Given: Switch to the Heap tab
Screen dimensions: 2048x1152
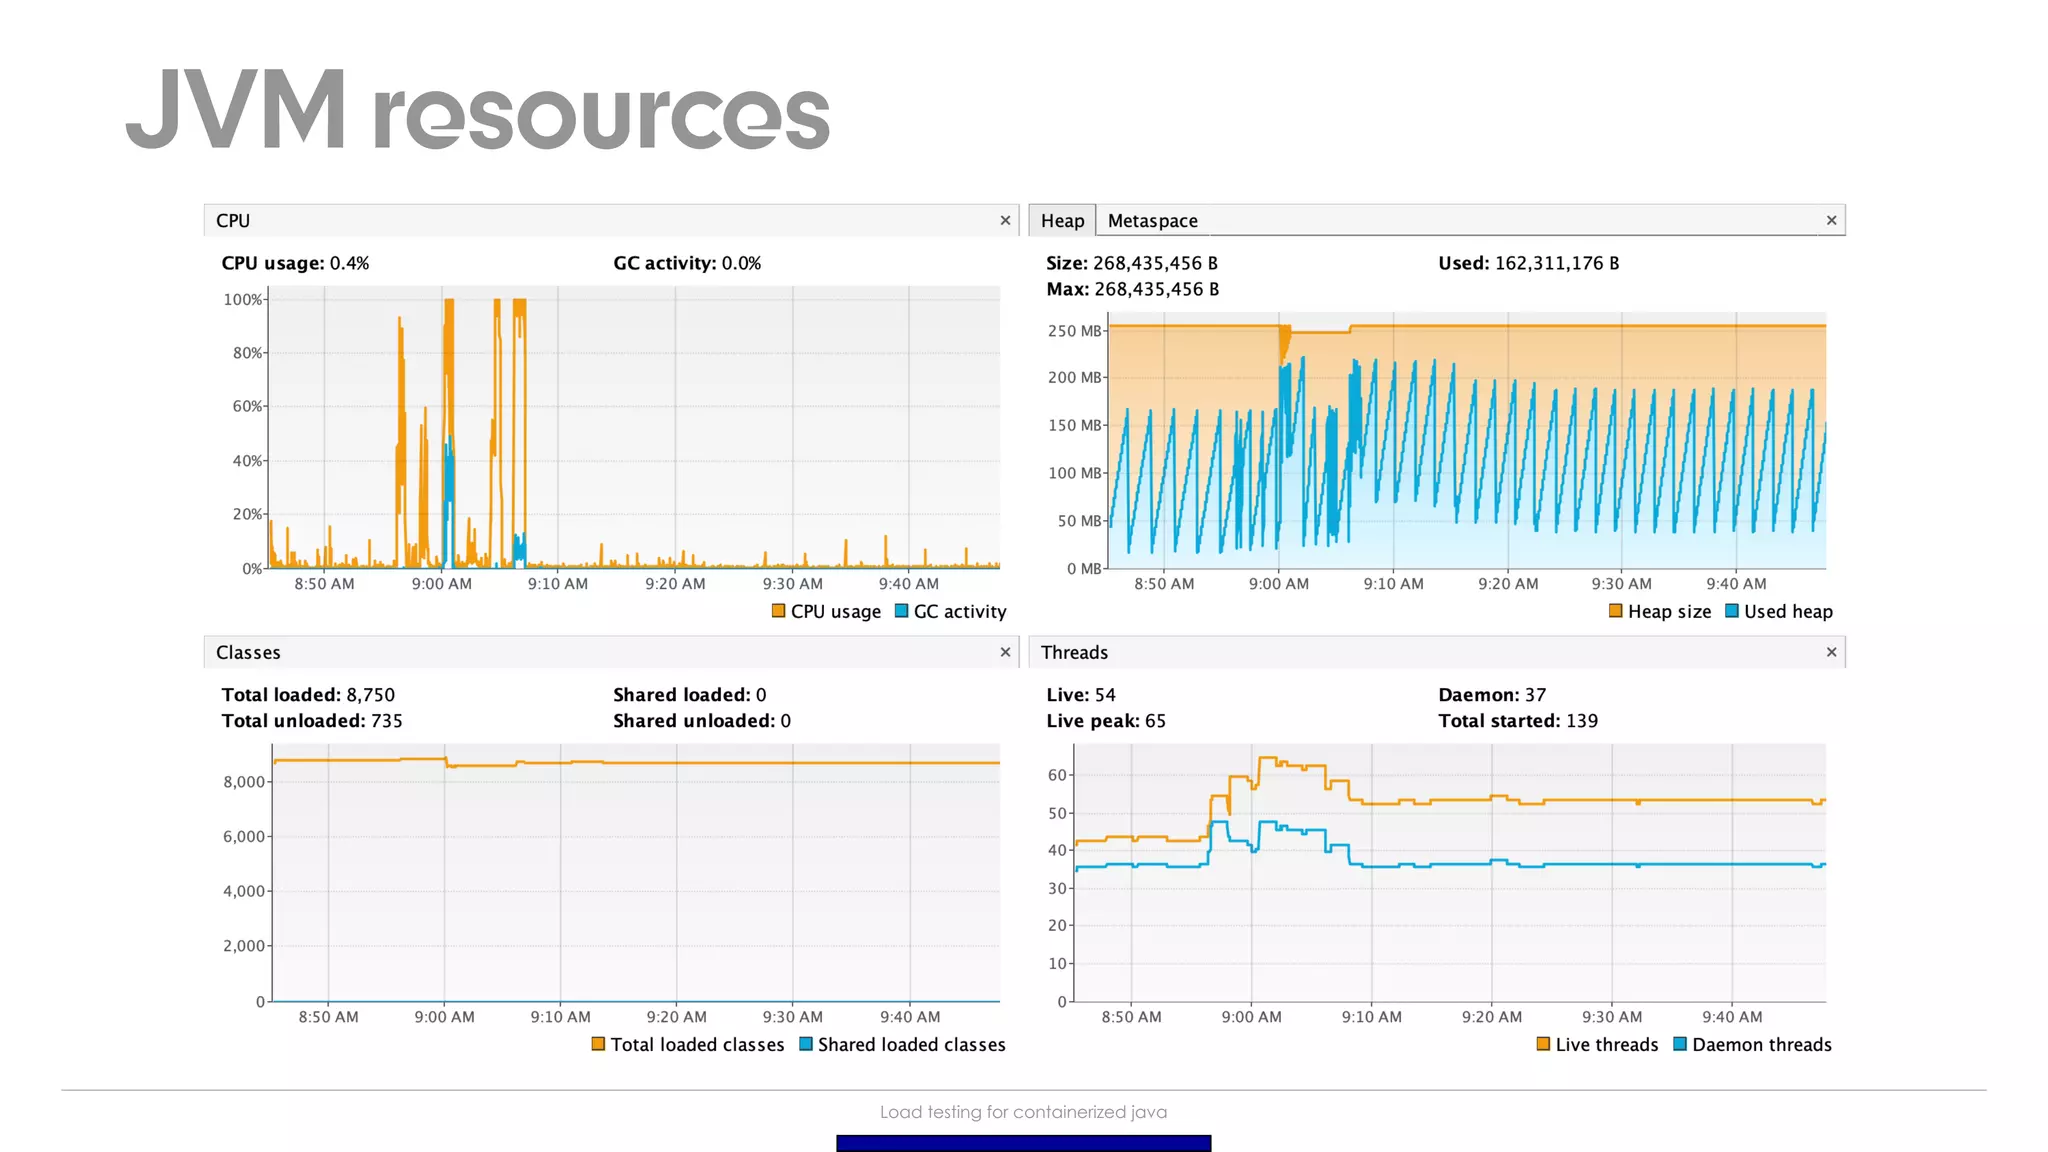Looking at the screenshot, I should tap(1062, 220).
